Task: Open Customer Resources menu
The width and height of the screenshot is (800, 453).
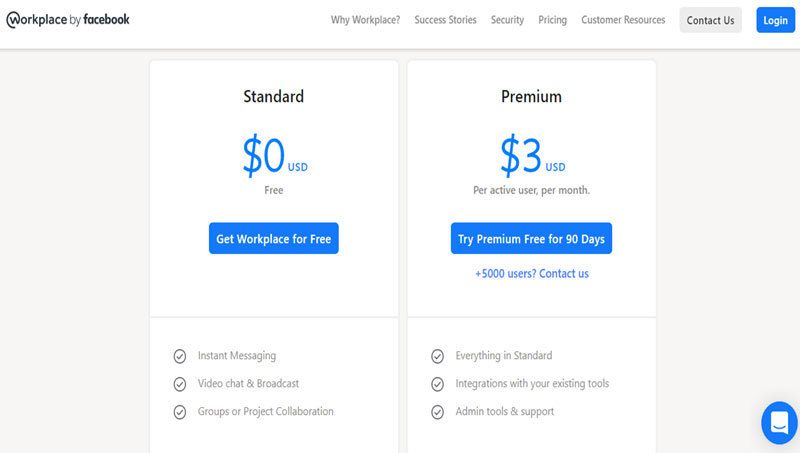Action: 623,20
